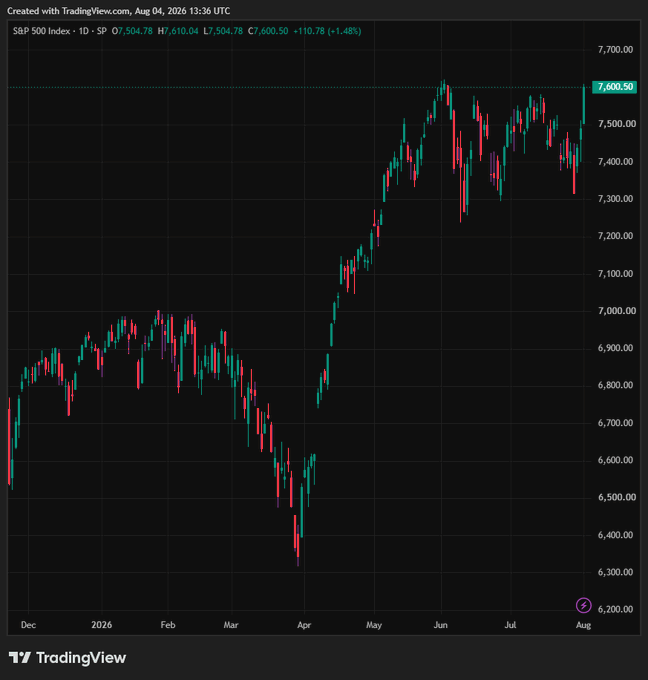
Task: Click the 6,600.00 price axis label
Action: (615, 460)
